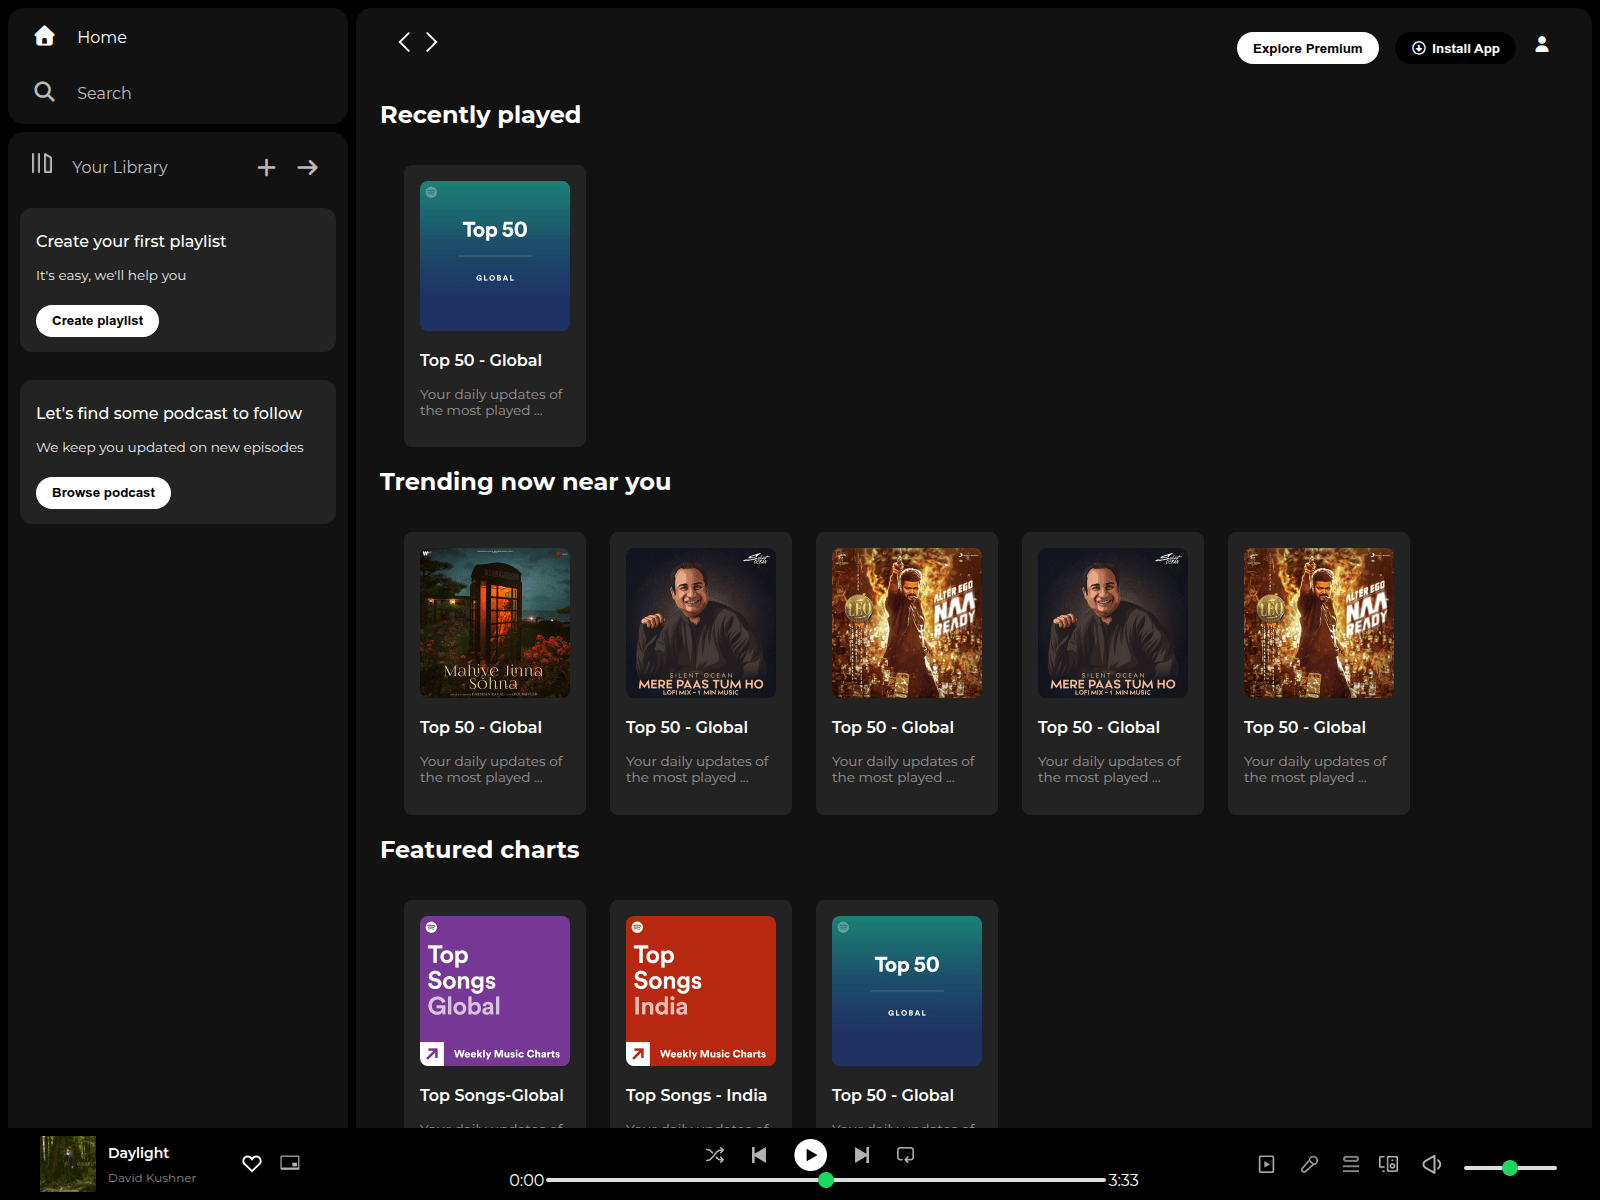
Task: Expand Your Library with the arrow
Action: click(307, 167)
